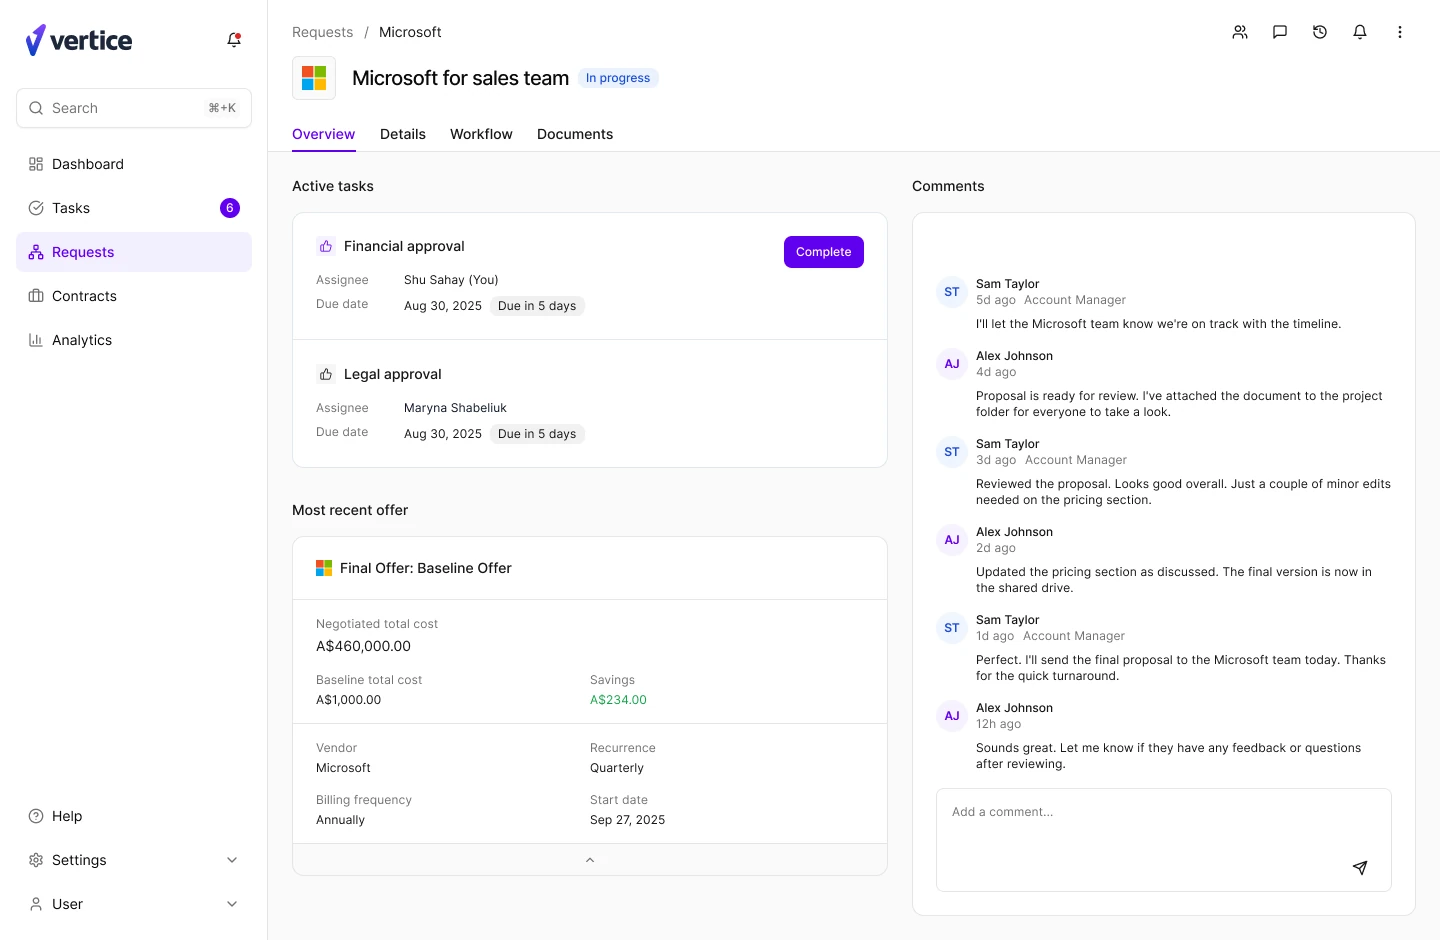Open the people icon in the header
The height and width of the screenshot is (940, 1440).
tap(1240, 32)
